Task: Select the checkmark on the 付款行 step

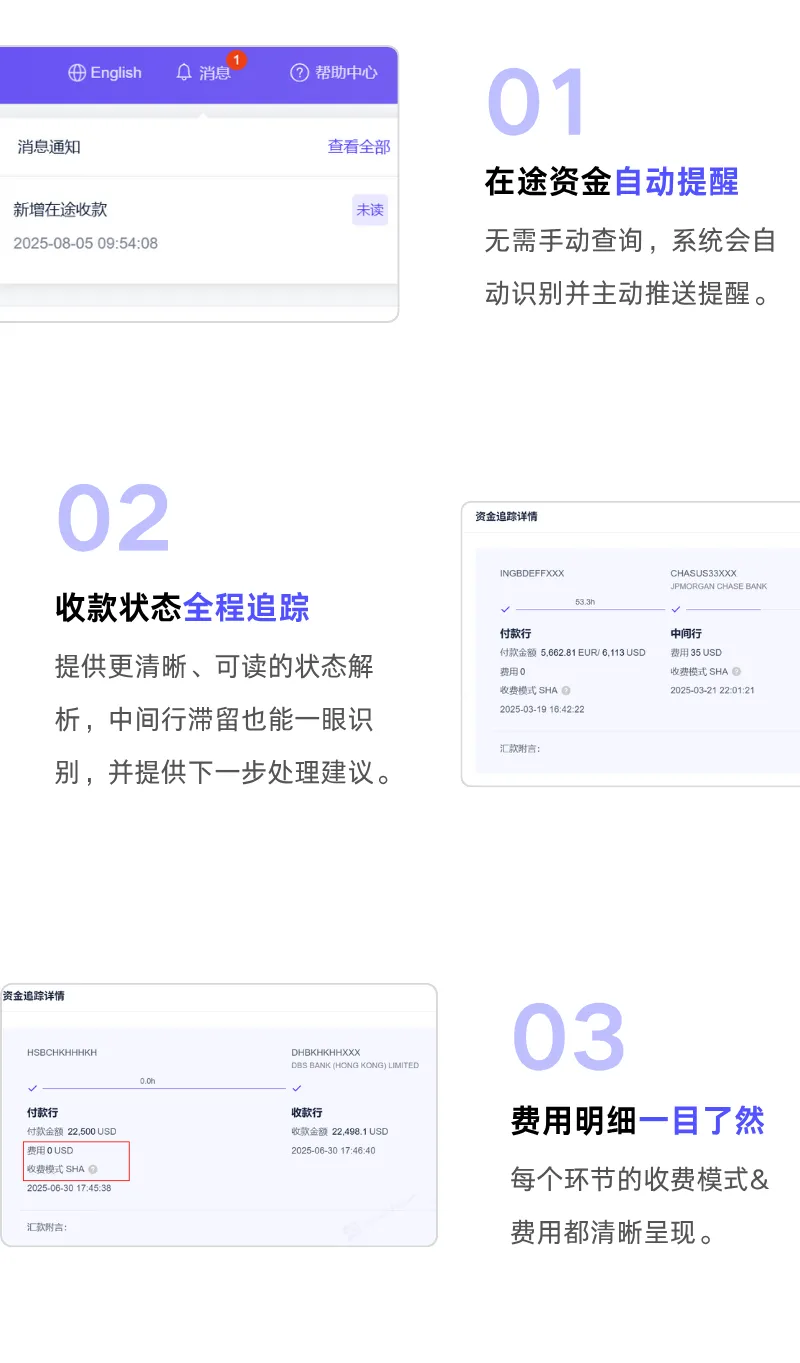Action: tap(505, 608)
